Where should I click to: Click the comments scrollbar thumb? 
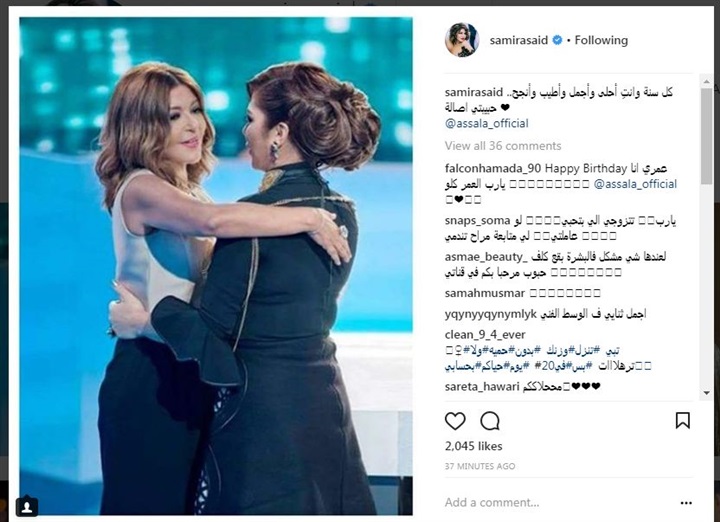point(706,136)
